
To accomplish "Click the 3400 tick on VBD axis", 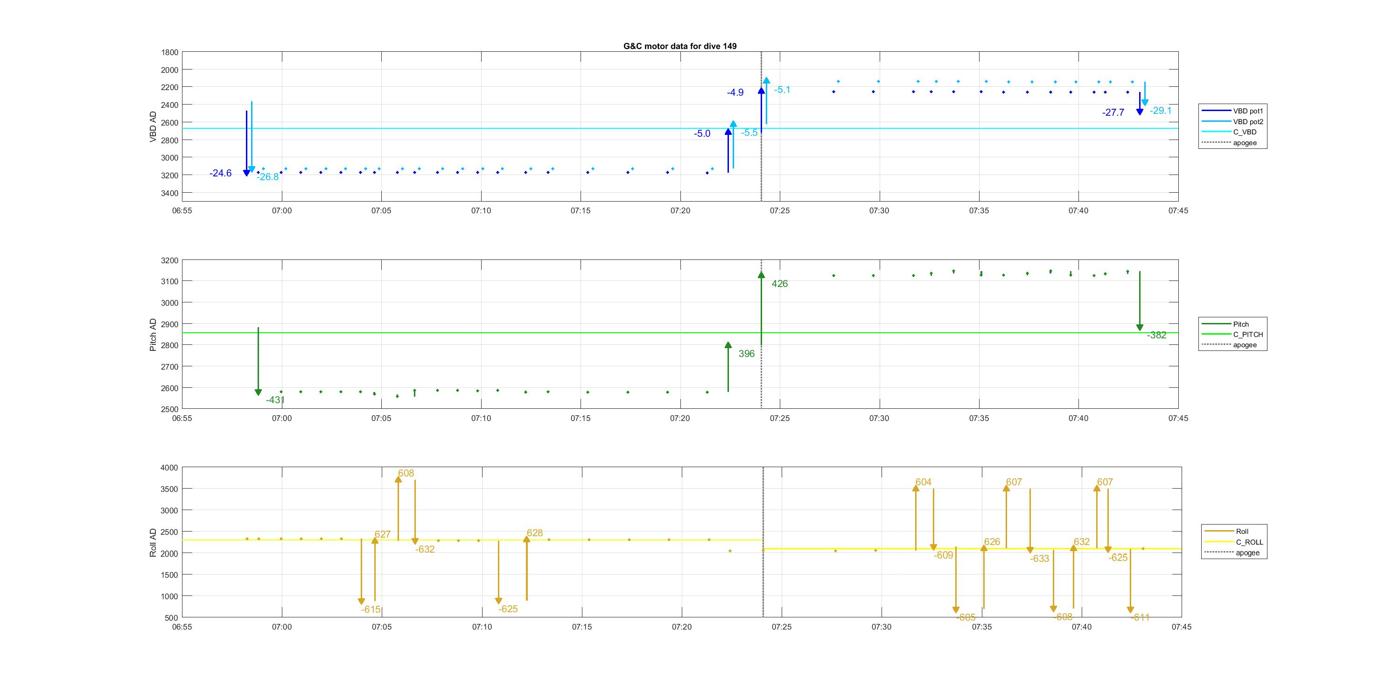I will point(171,192).
